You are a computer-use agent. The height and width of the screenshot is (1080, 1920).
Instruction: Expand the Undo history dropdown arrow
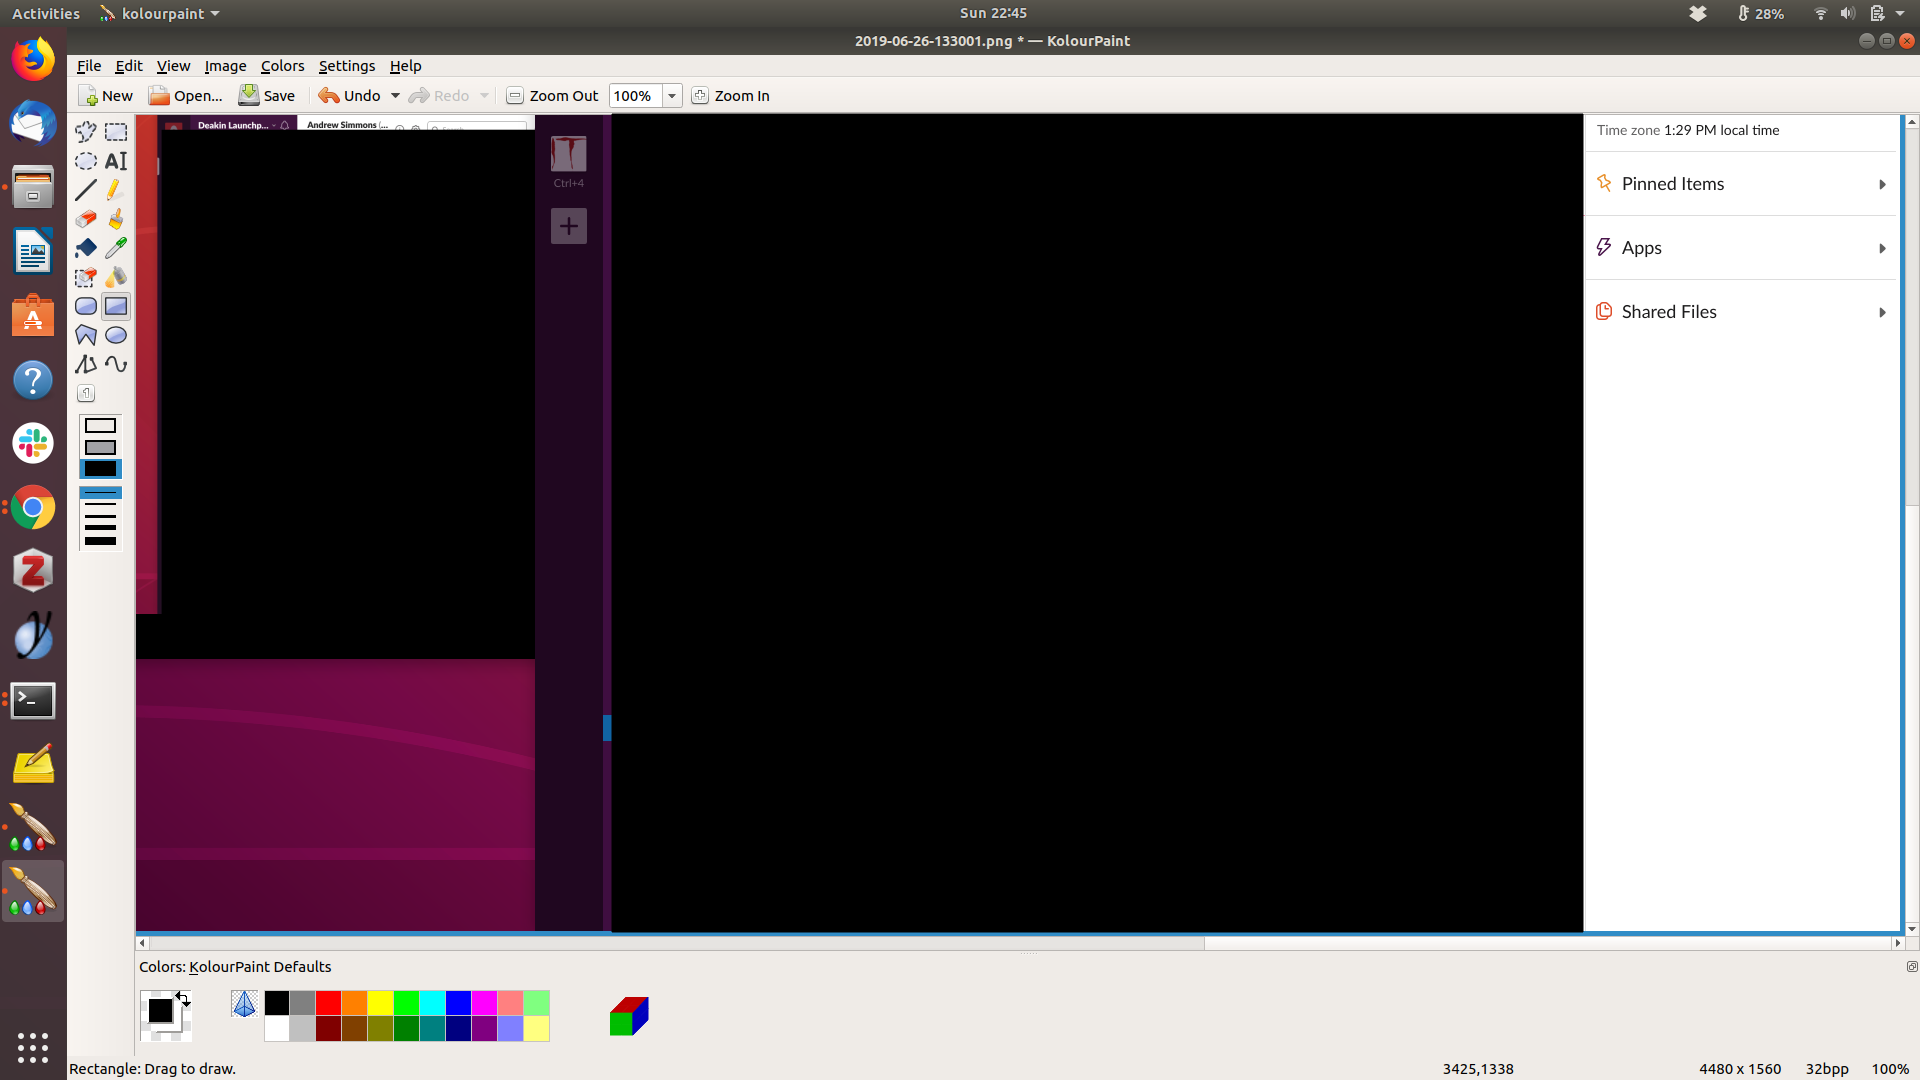coord(395,96)
